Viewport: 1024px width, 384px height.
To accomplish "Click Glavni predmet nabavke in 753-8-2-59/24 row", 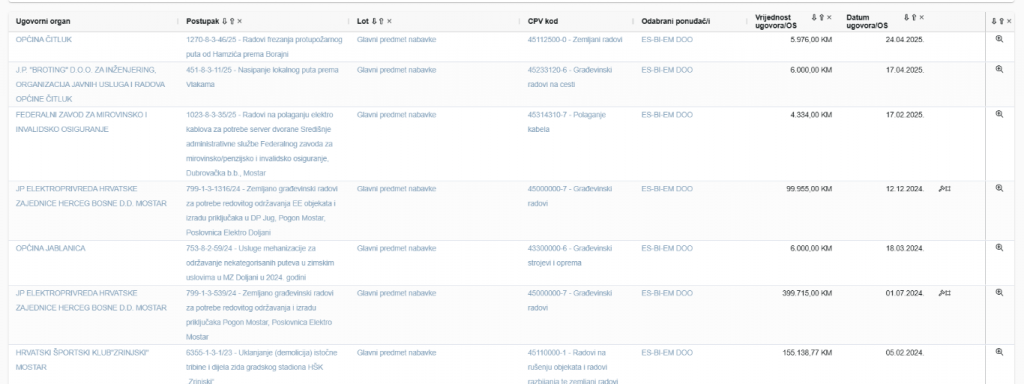I will click(x=396, y=248).
